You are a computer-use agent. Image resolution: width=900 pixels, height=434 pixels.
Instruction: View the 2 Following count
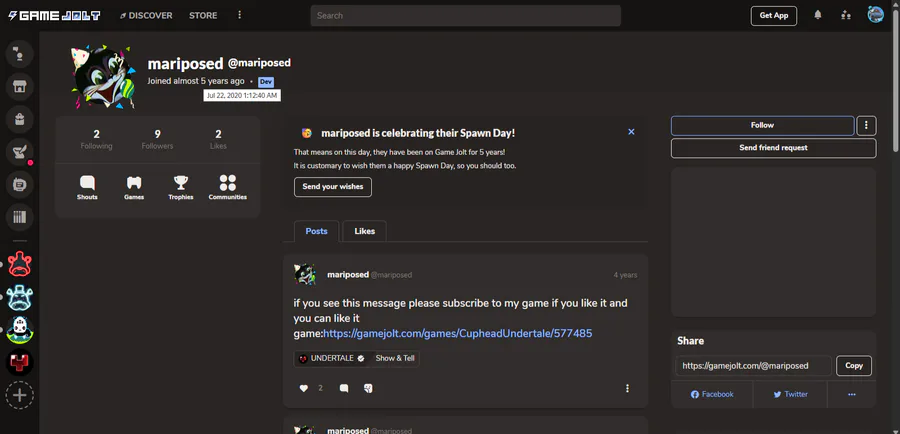96,139
